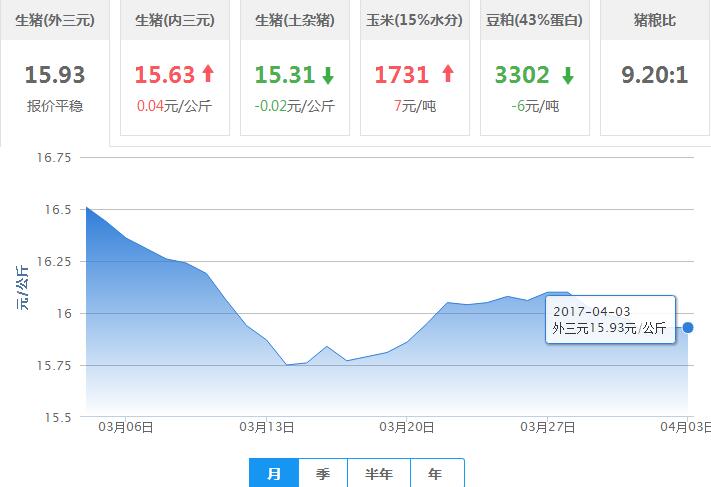Open the 猪粮比 ratio tab

click(x=655, y=20)
